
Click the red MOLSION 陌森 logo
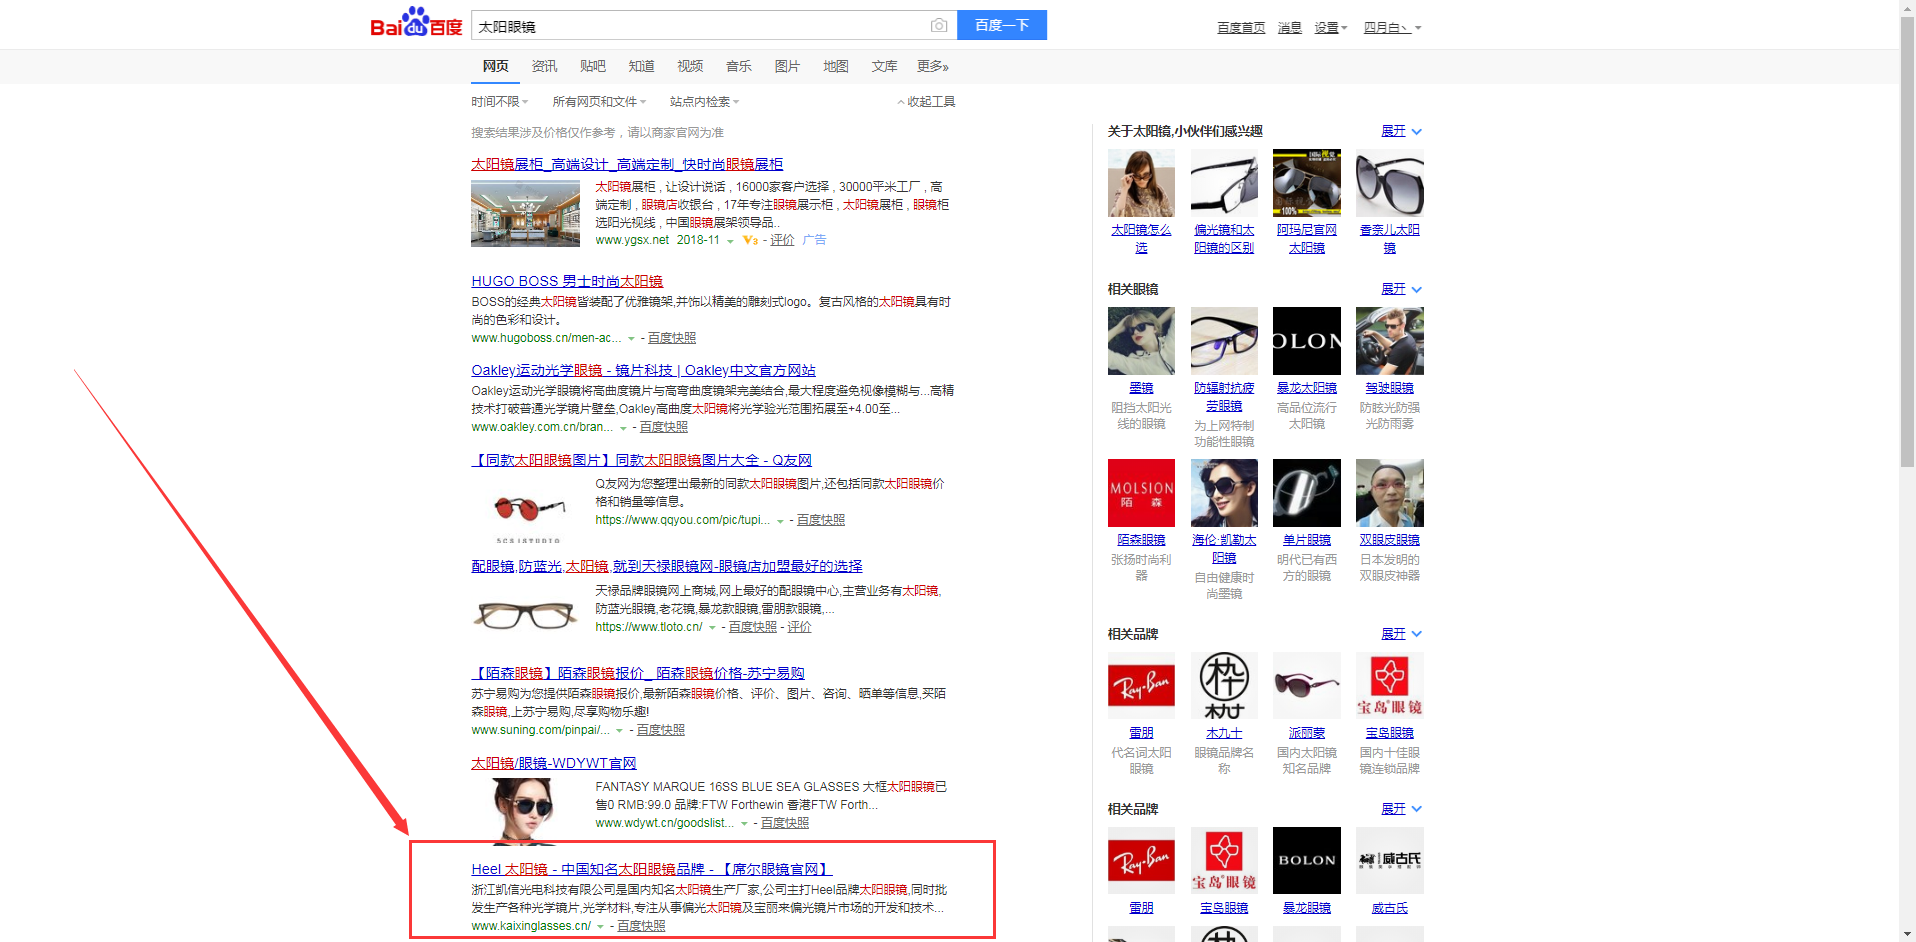(x=1140, y=493)
